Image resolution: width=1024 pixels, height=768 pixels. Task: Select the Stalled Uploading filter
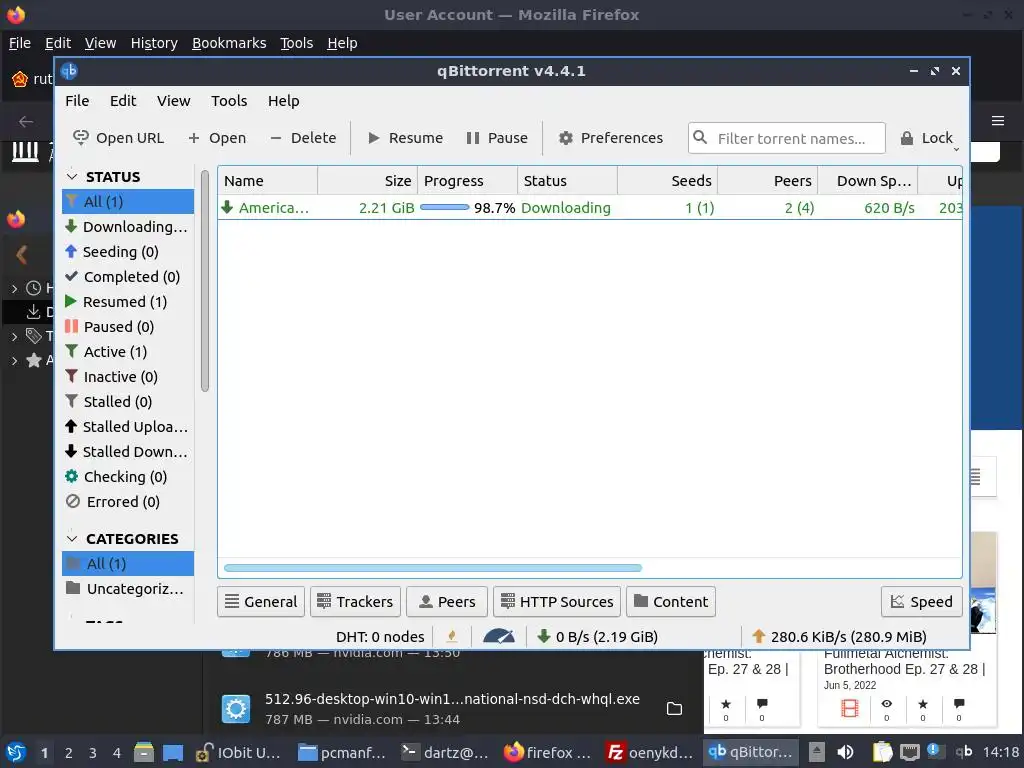click(x=128, y=426)
